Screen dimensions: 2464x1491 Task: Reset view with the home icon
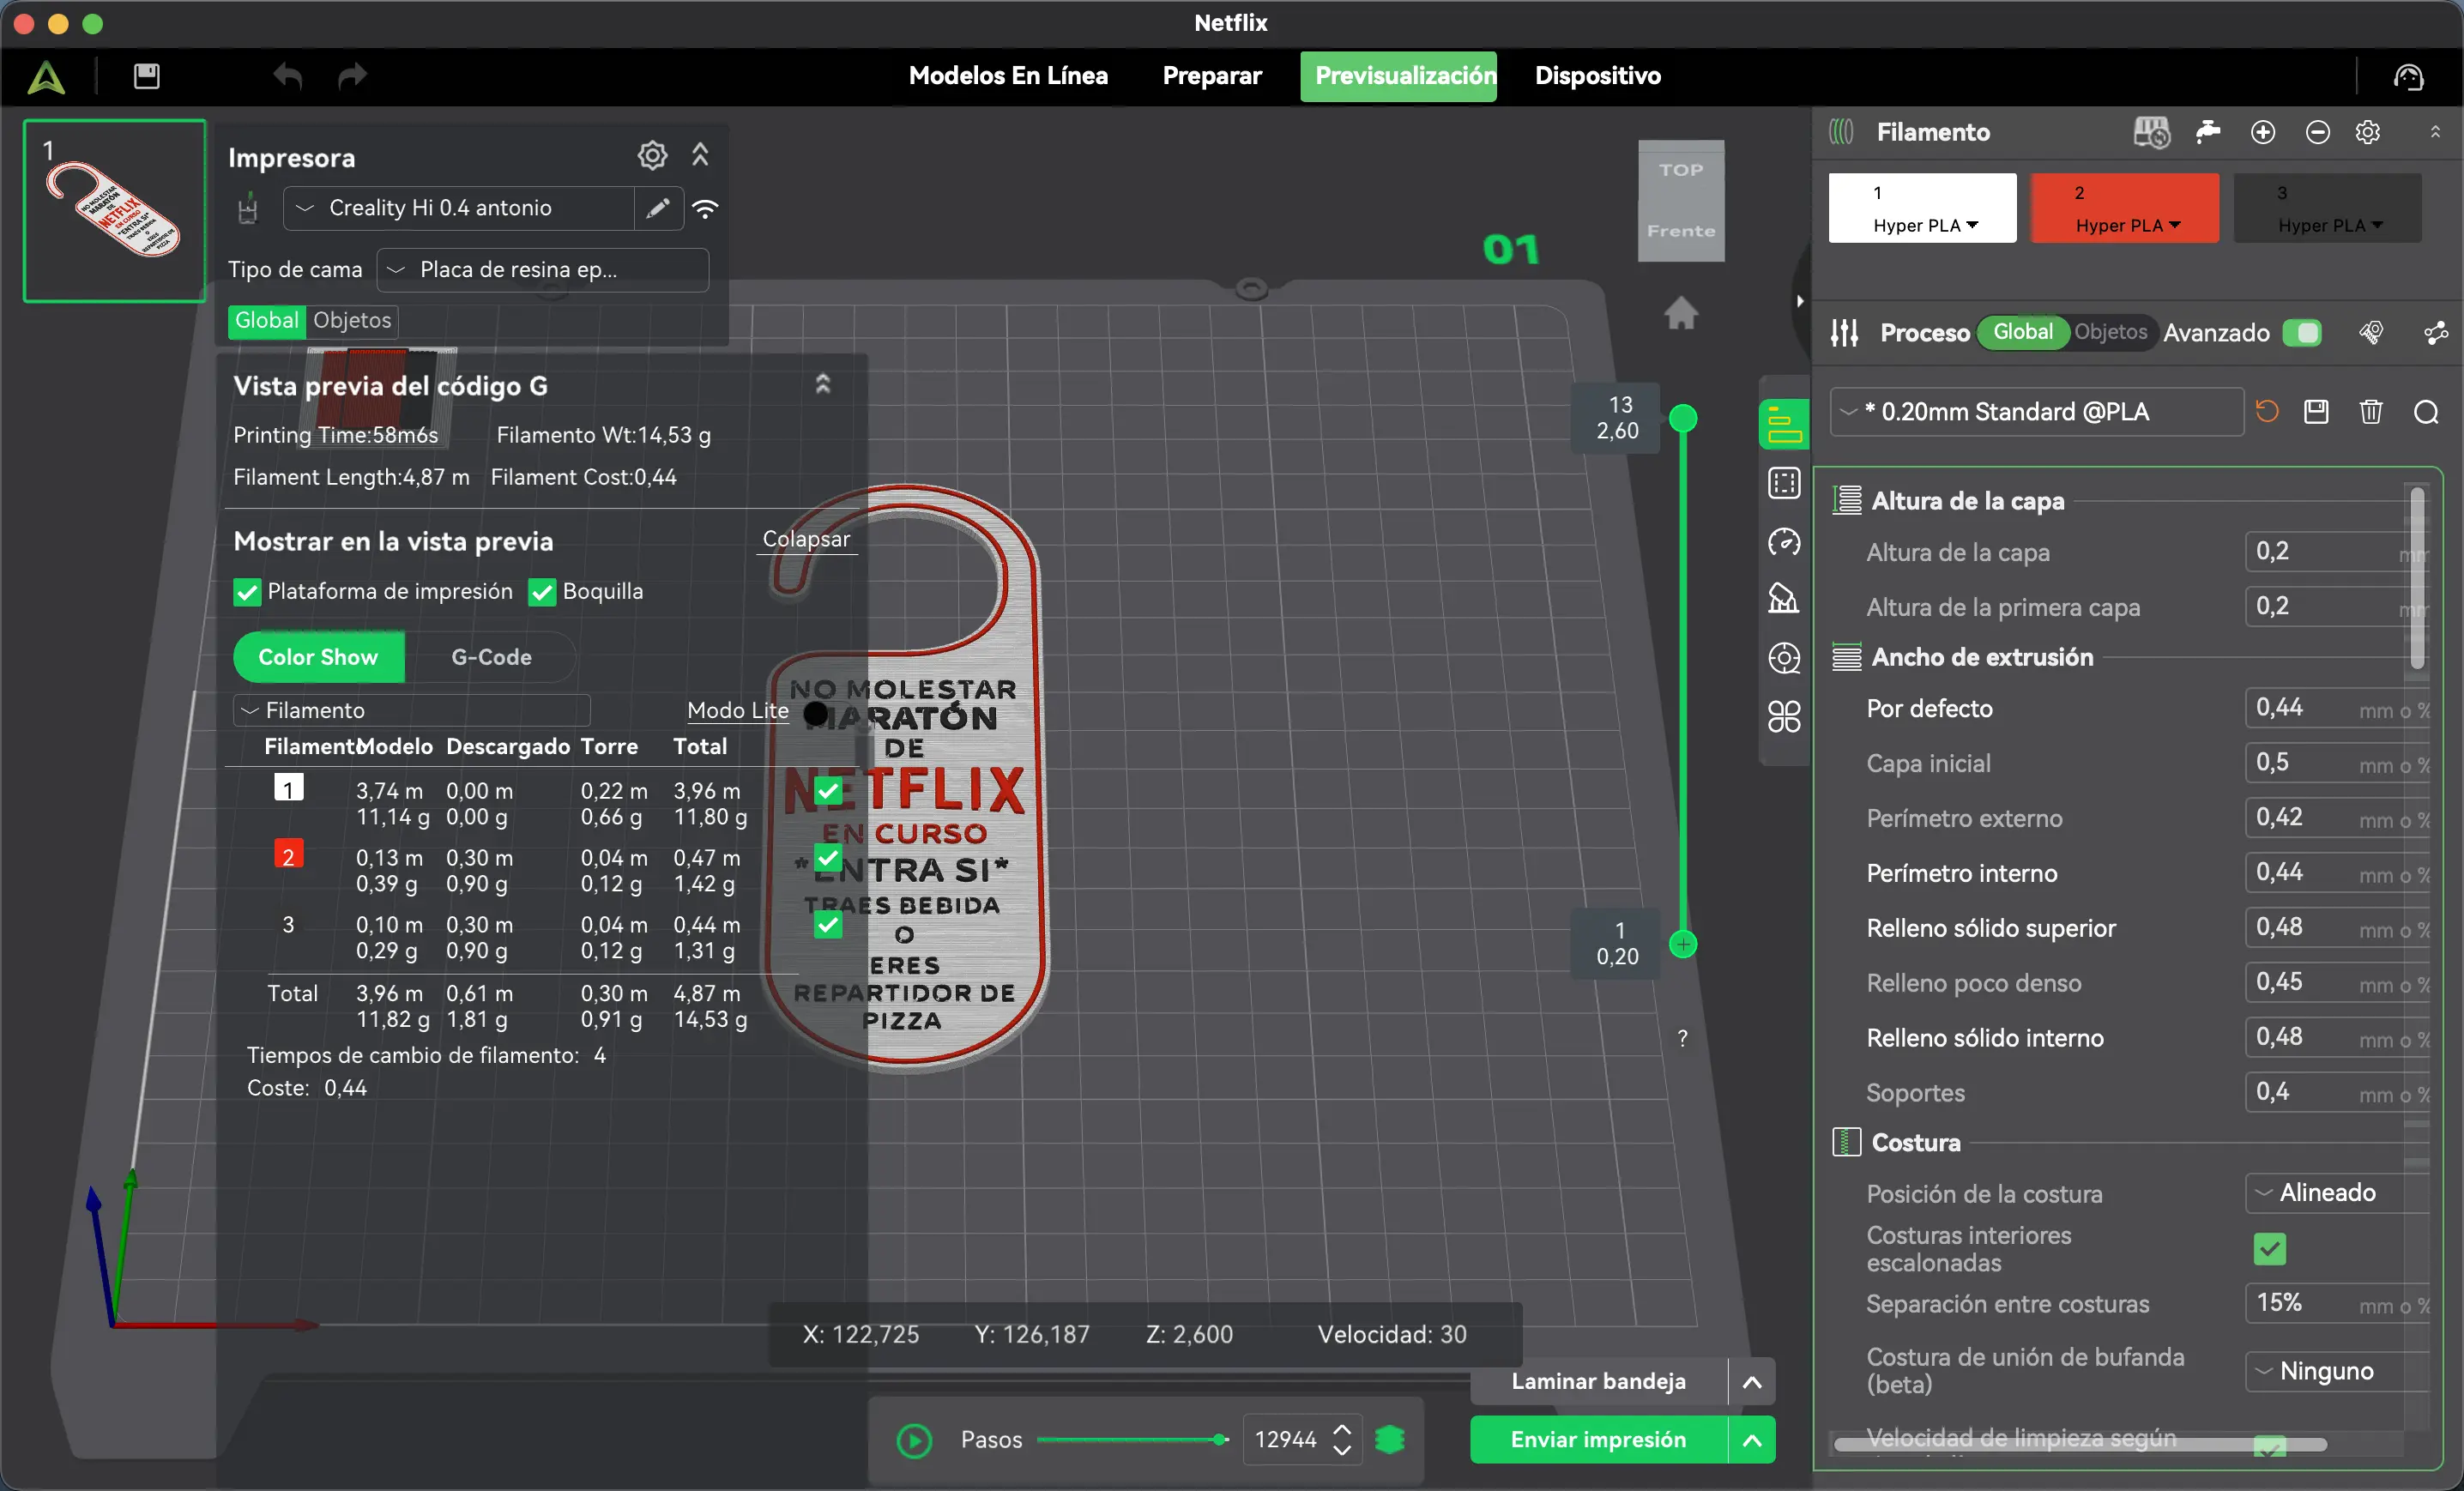(1681, 313)
